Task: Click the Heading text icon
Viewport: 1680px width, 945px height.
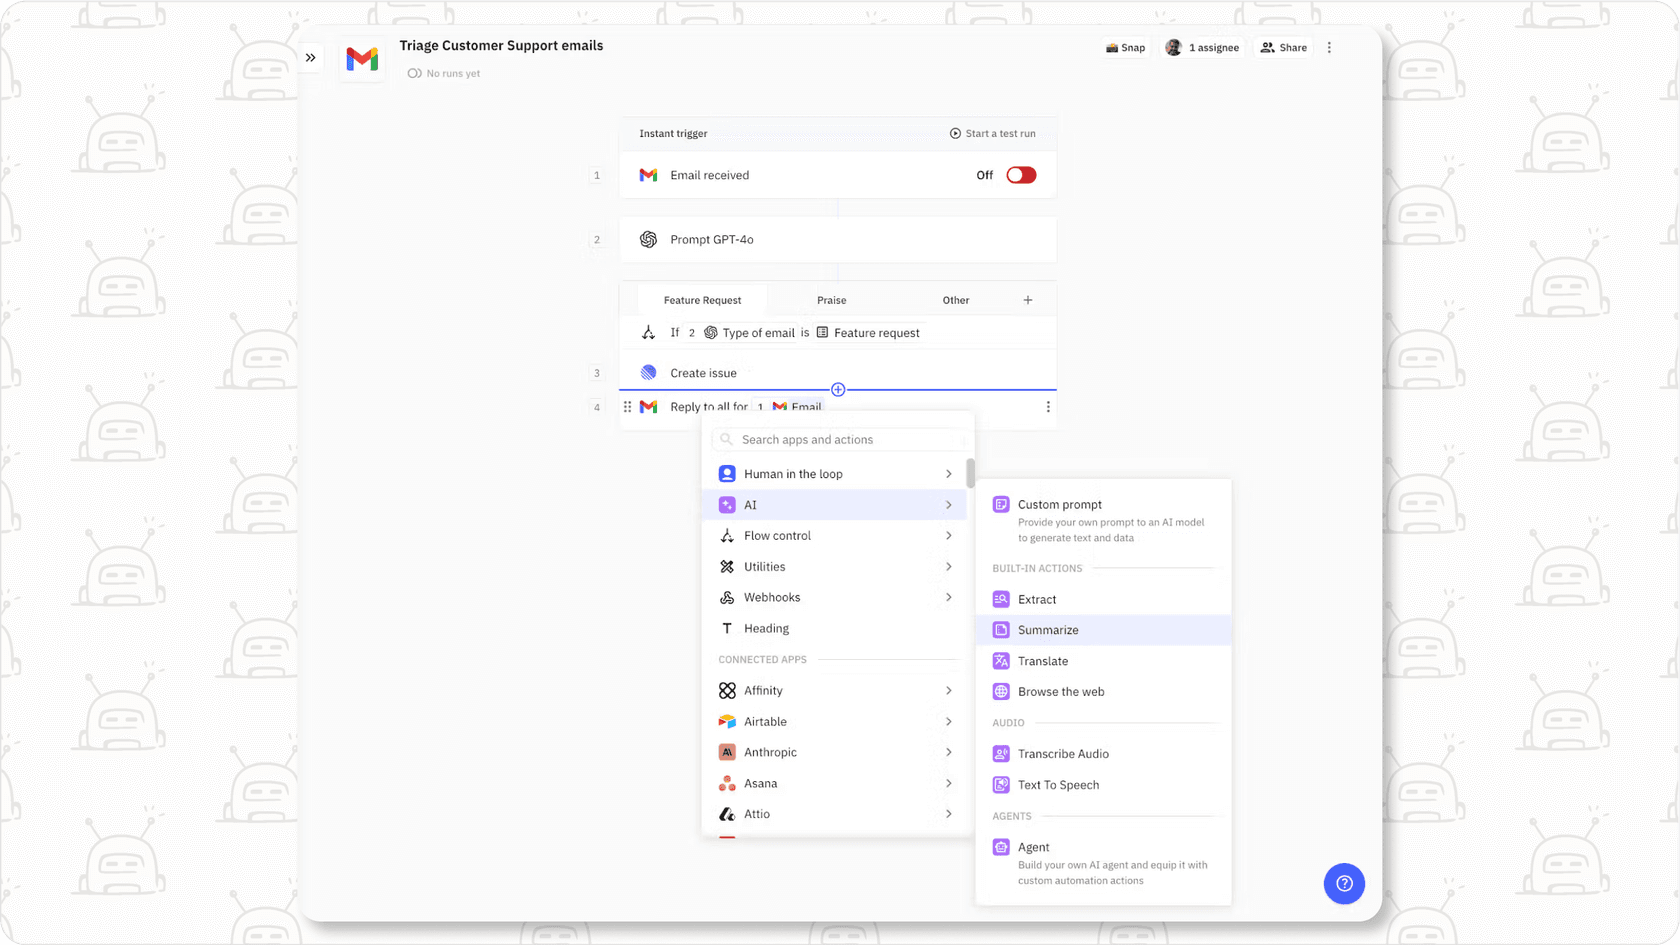Action: (x=727, y=628)
